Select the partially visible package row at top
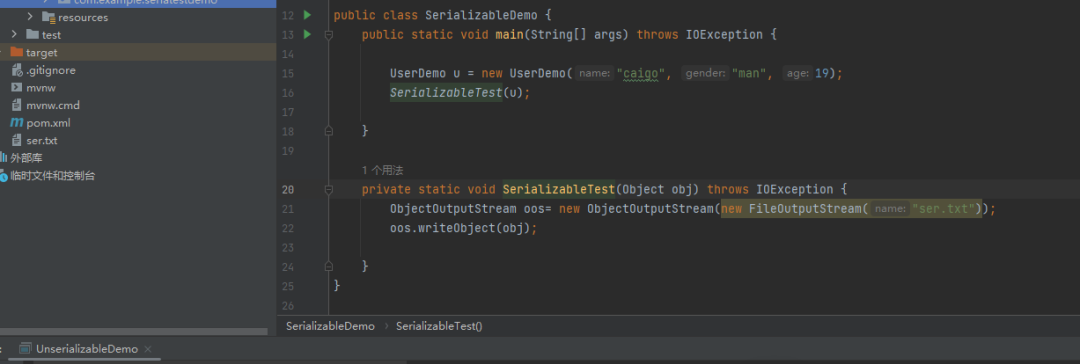 tap(138, 3)
